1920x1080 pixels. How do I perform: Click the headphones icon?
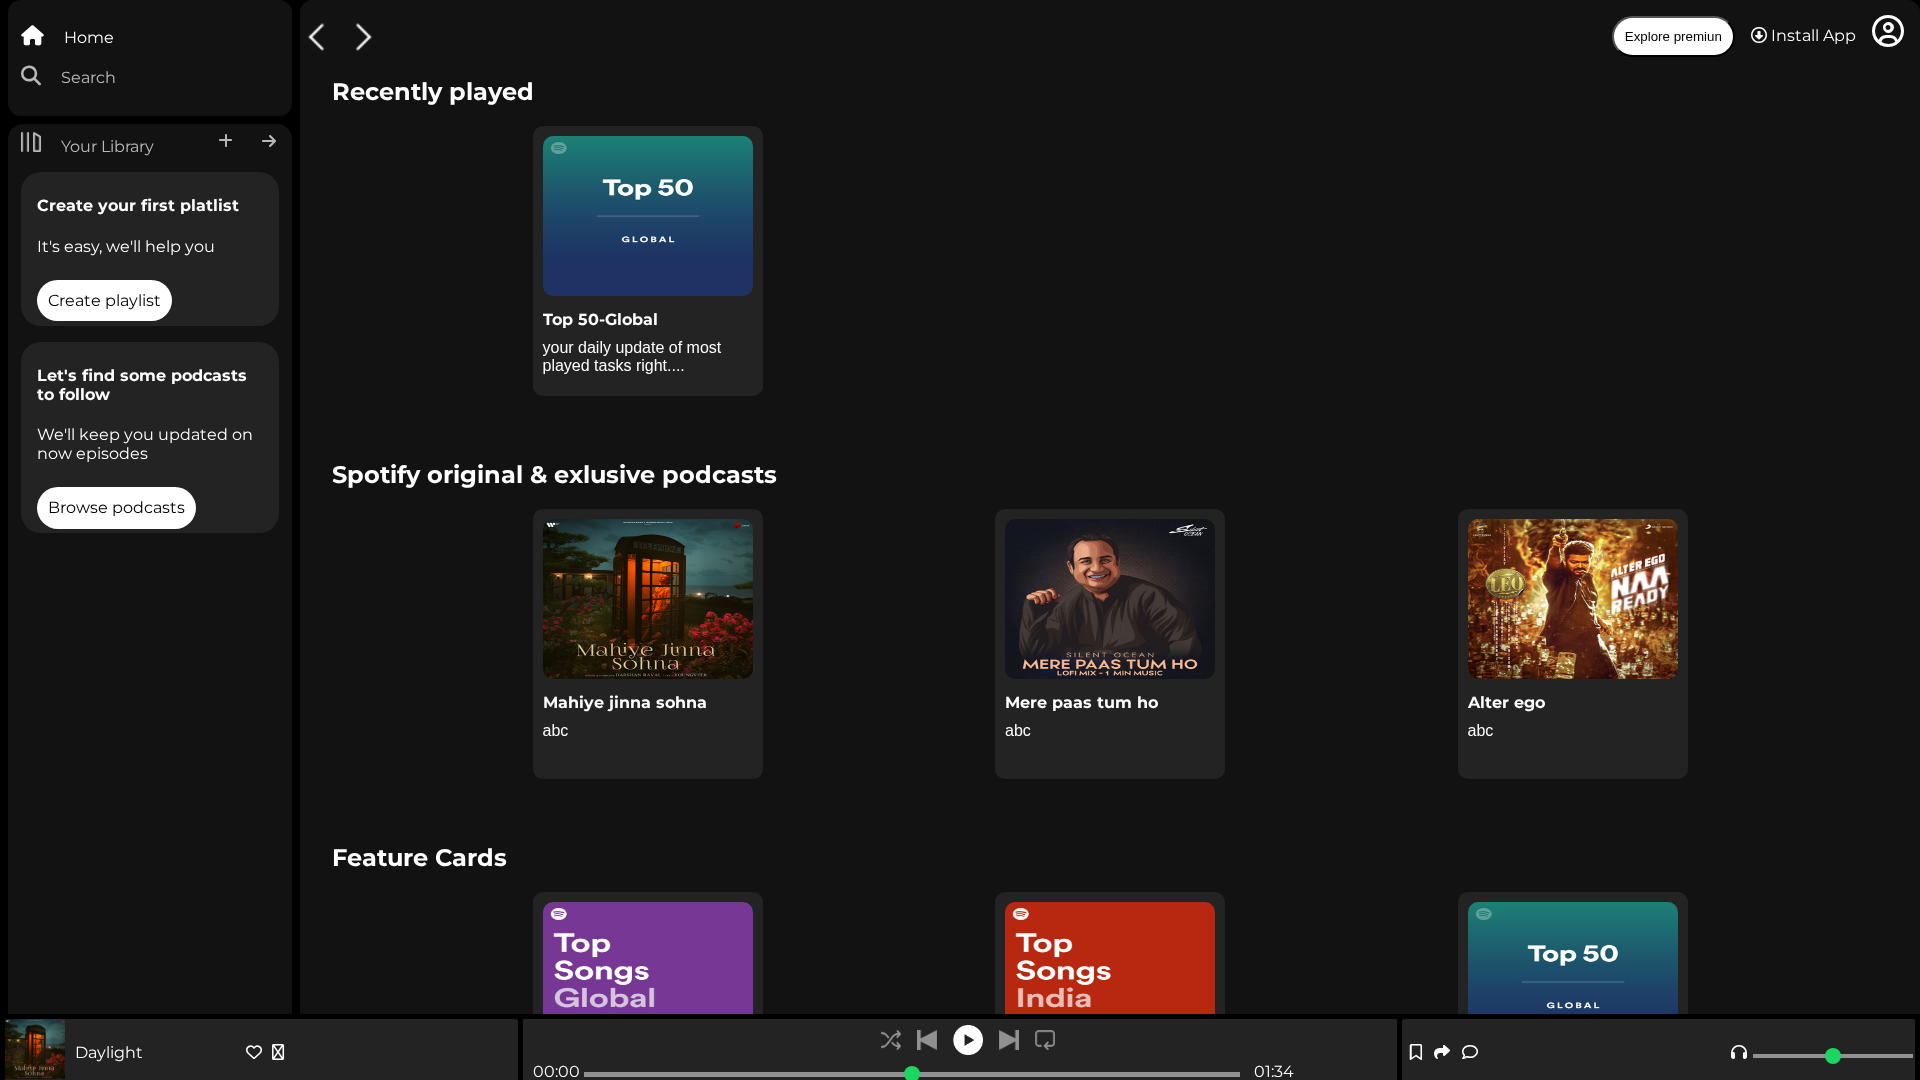[x=1739, y=1052]
